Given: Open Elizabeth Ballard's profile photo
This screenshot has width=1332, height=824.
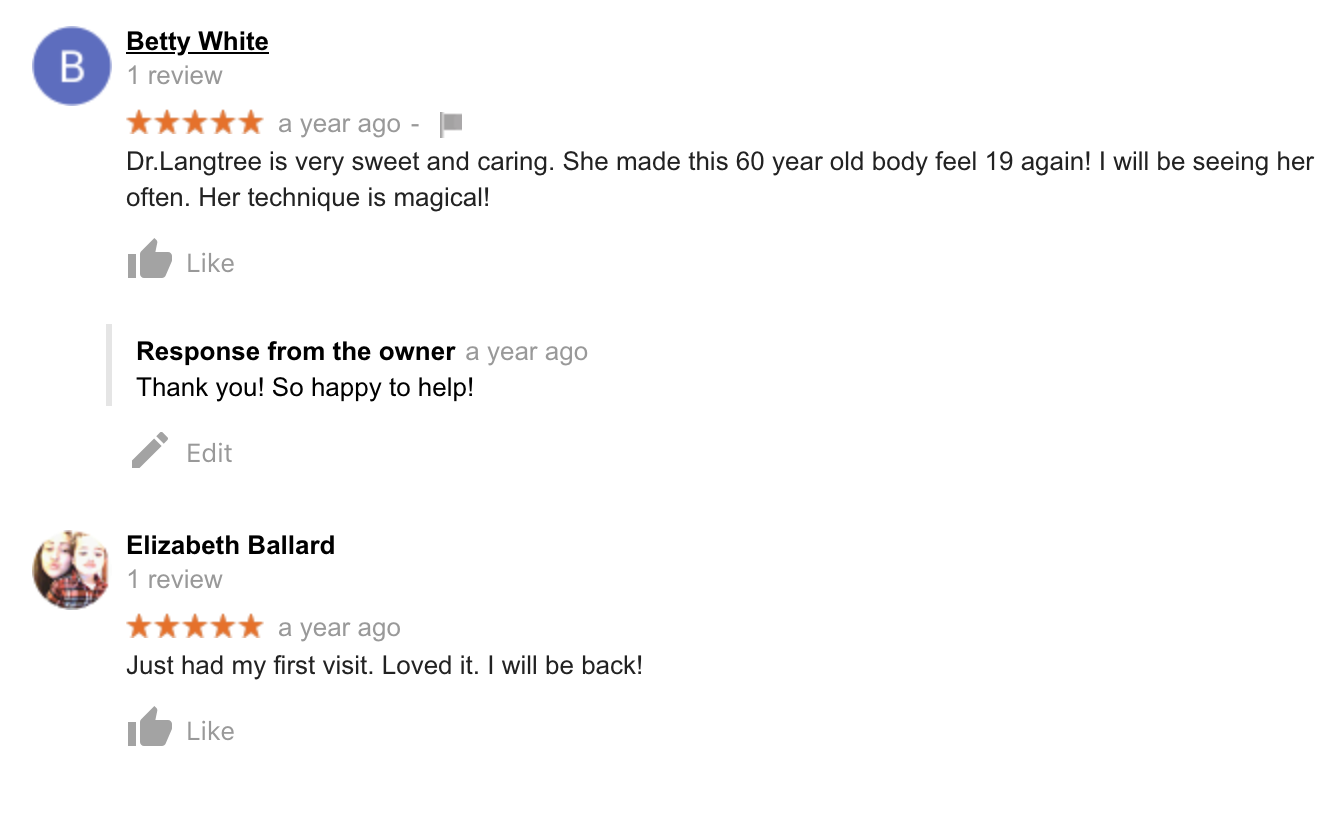Looking at the screenshot, I should pyautogui.click(x=71, y=570).
